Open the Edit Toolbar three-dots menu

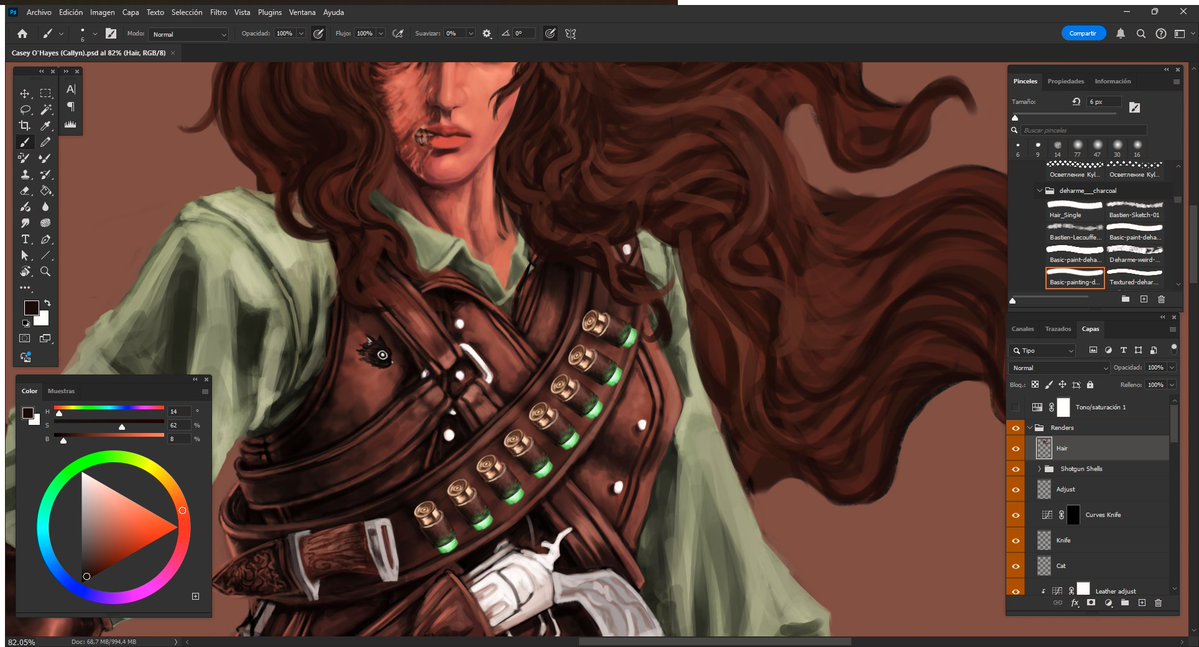(x=24, y=288)
